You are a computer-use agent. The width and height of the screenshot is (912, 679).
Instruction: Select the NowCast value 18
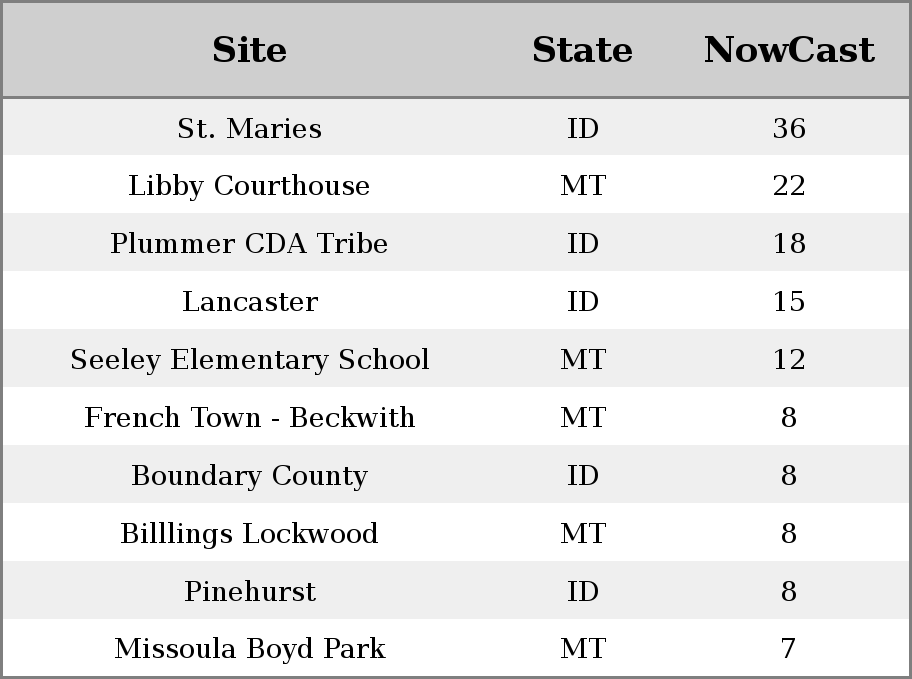pos(789,243)
